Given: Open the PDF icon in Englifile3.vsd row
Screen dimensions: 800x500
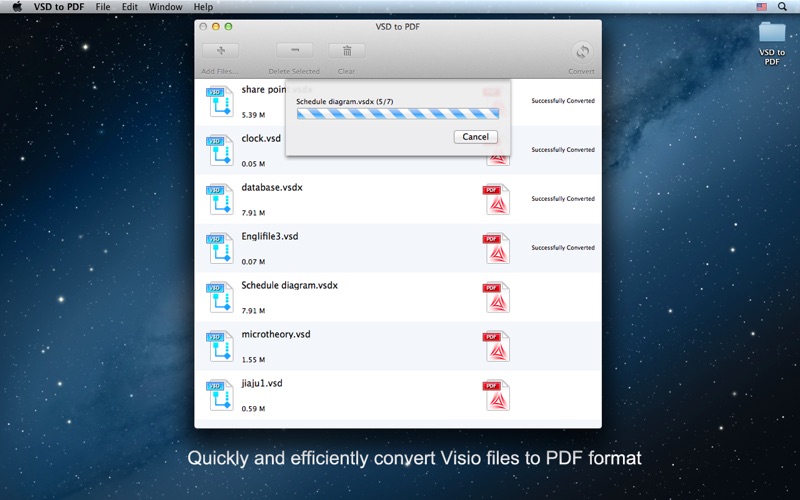Looking at the screenshot, I should click(x=496, y=248).
